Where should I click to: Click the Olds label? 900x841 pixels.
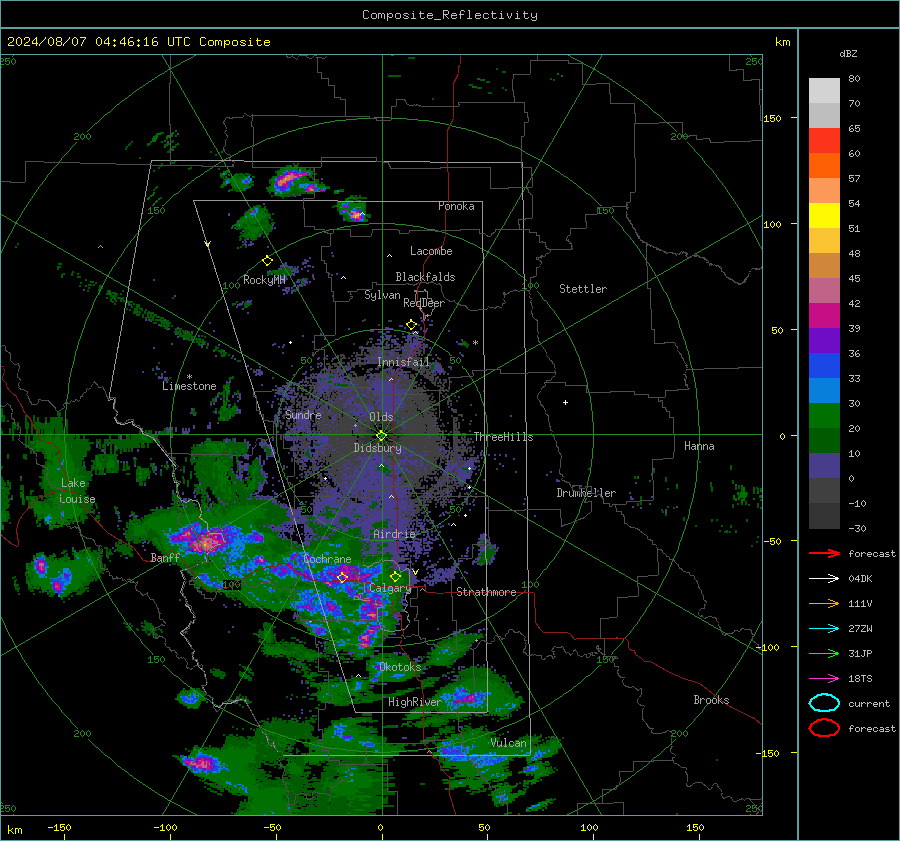pyautogui.click(x=381, y=417)
